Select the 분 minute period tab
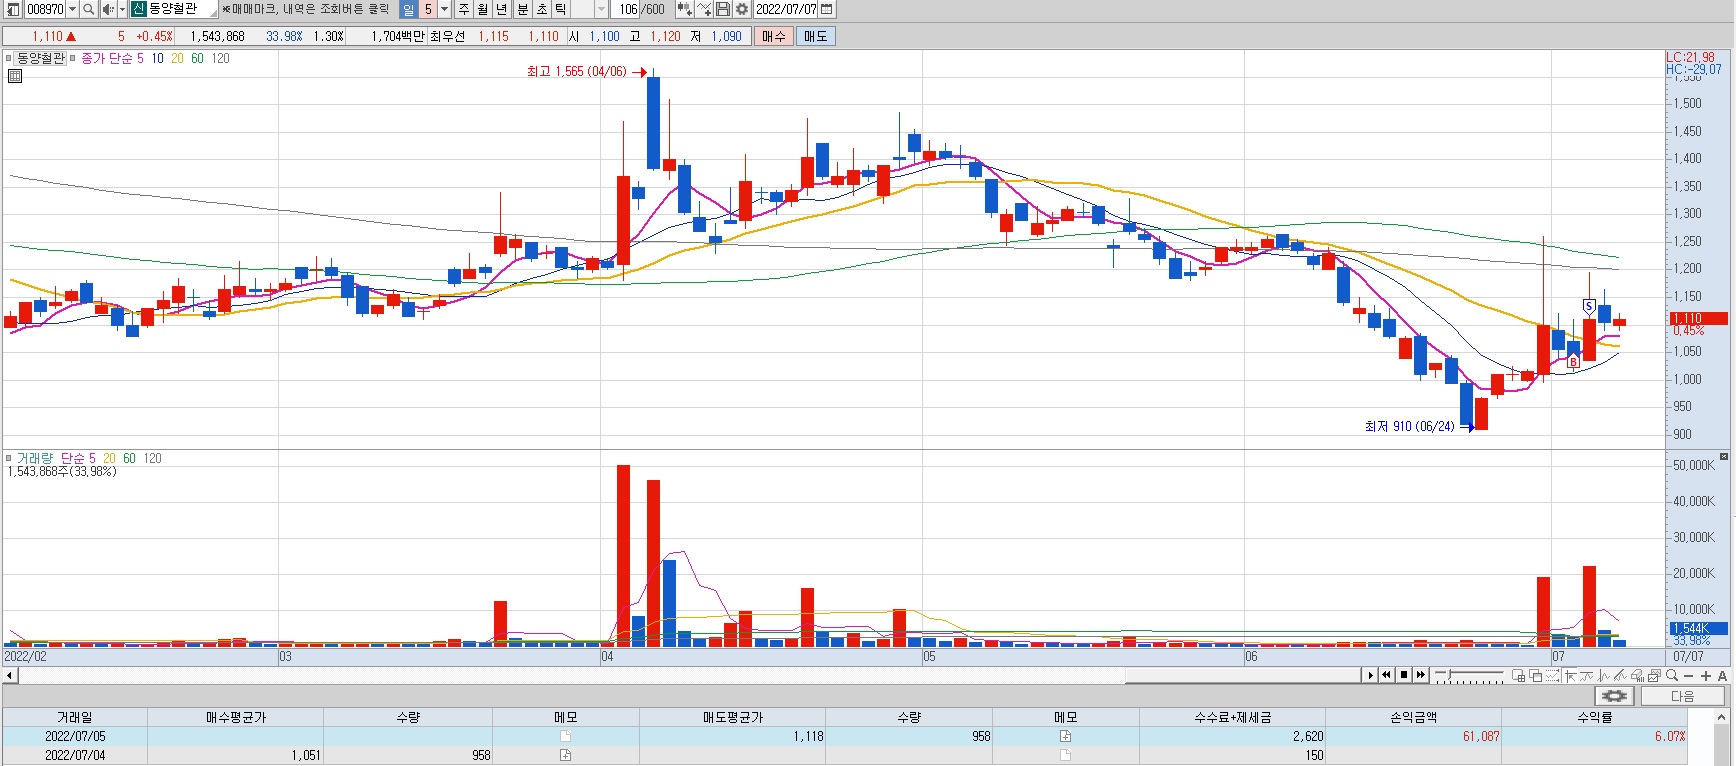The width and height of the screenshot is (1736, 766). (523, 9)
